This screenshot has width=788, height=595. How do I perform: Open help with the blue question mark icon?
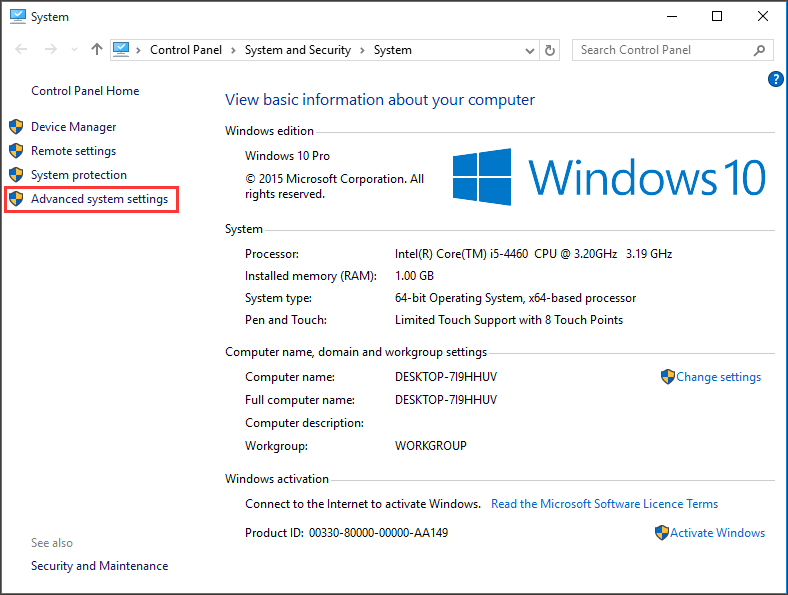[x=775, y=79]
